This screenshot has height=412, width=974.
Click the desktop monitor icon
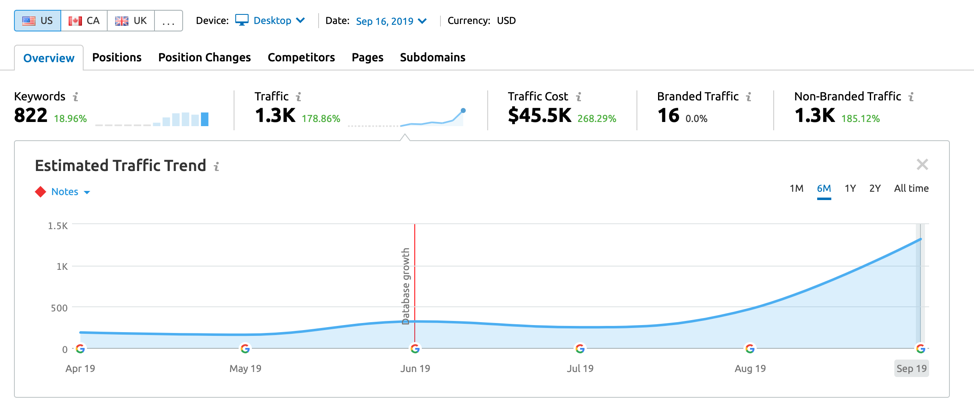[x=241, y=21]
